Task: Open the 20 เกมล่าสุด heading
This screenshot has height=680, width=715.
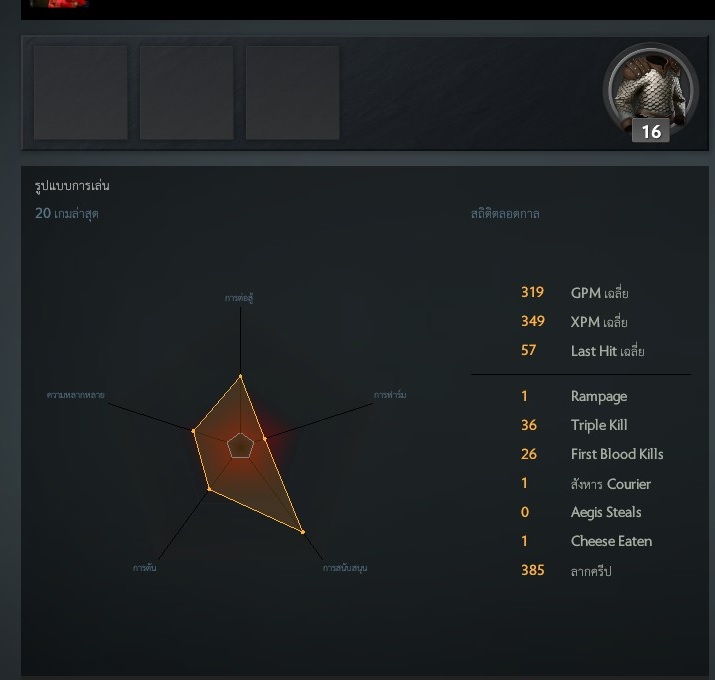Action: (x=67, y=213)
